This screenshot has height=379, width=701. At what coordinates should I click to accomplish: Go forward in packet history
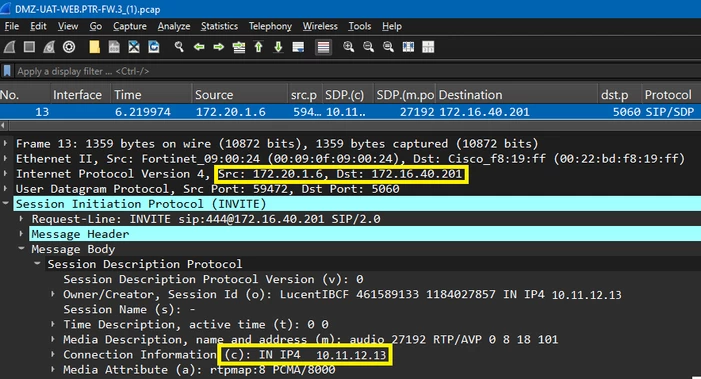tap(219, 47)
